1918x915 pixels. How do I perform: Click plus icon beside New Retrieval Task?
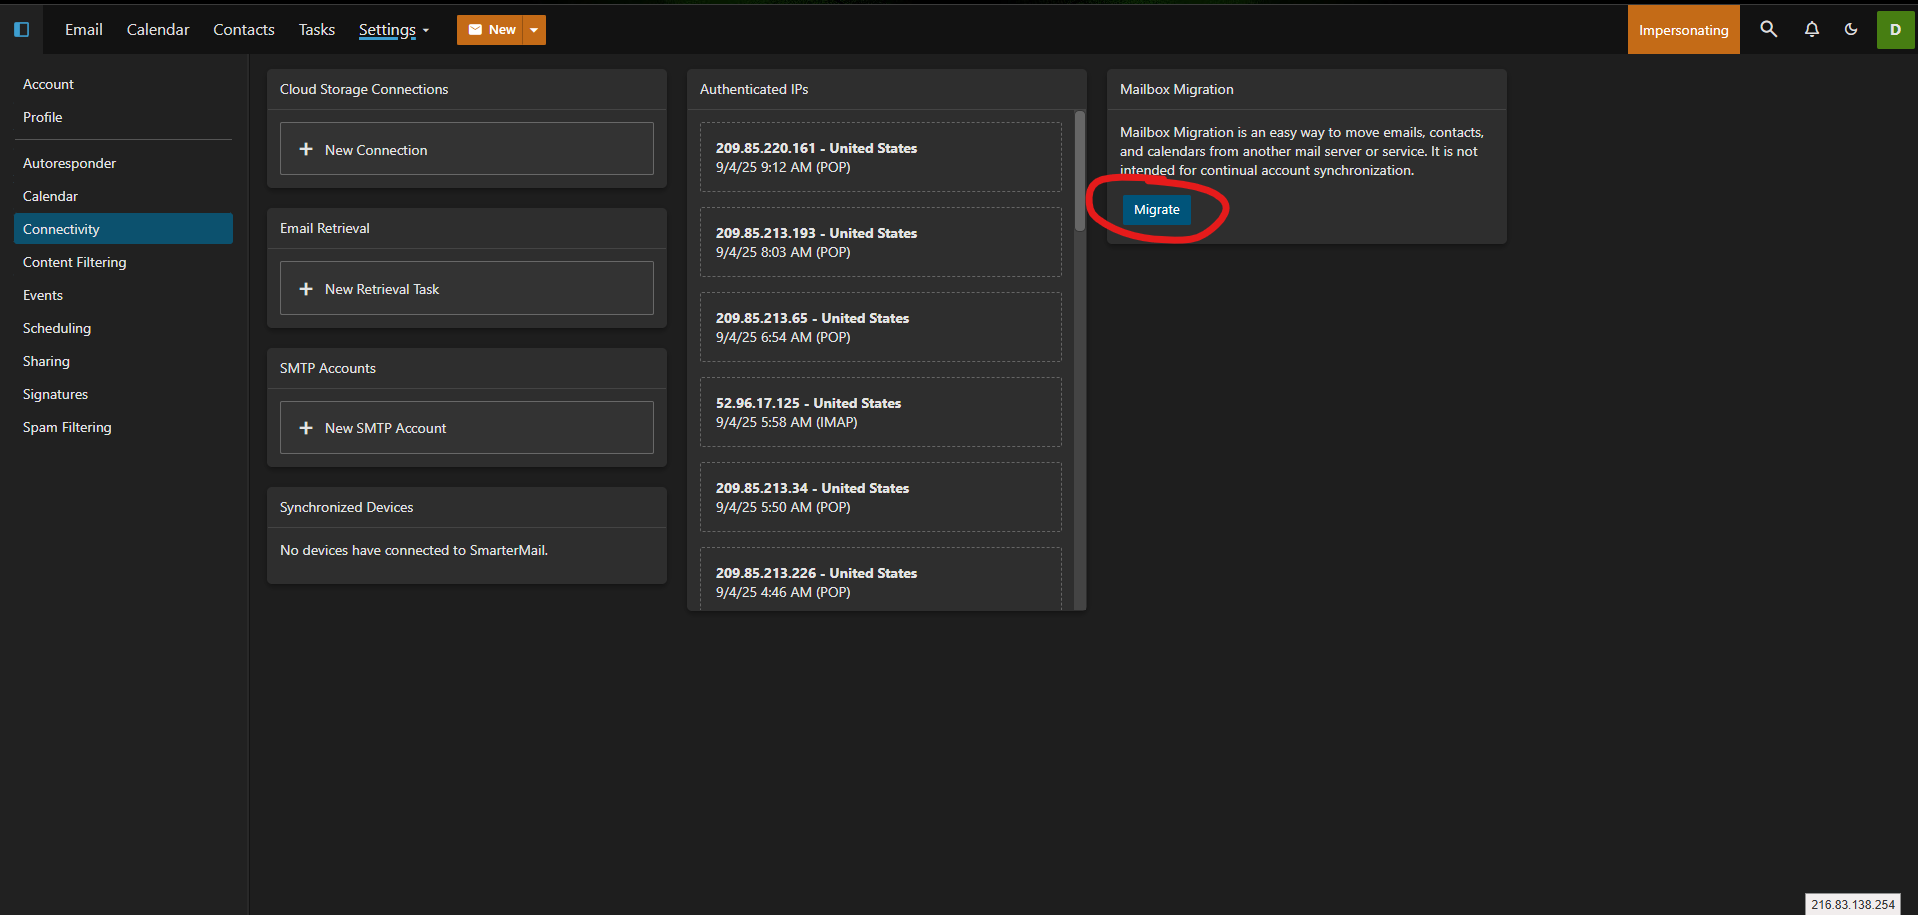[x=306, y=289]
